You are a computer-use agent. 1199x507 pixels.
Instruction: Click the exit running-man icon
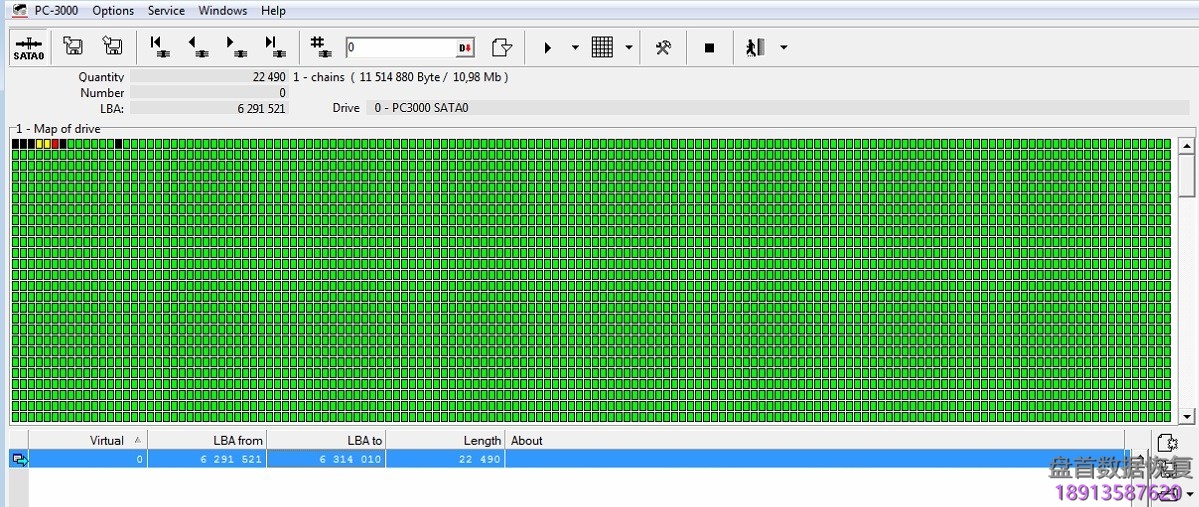tap(755, 47)
